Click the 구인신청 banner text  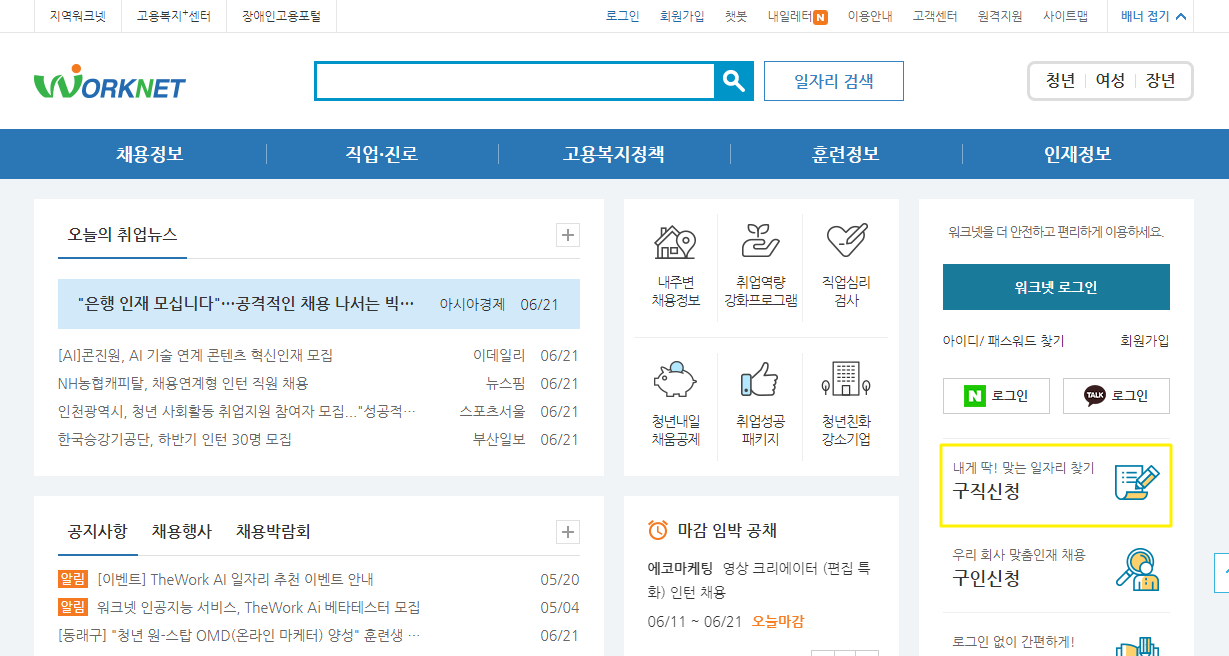click(x=987, y=578)
